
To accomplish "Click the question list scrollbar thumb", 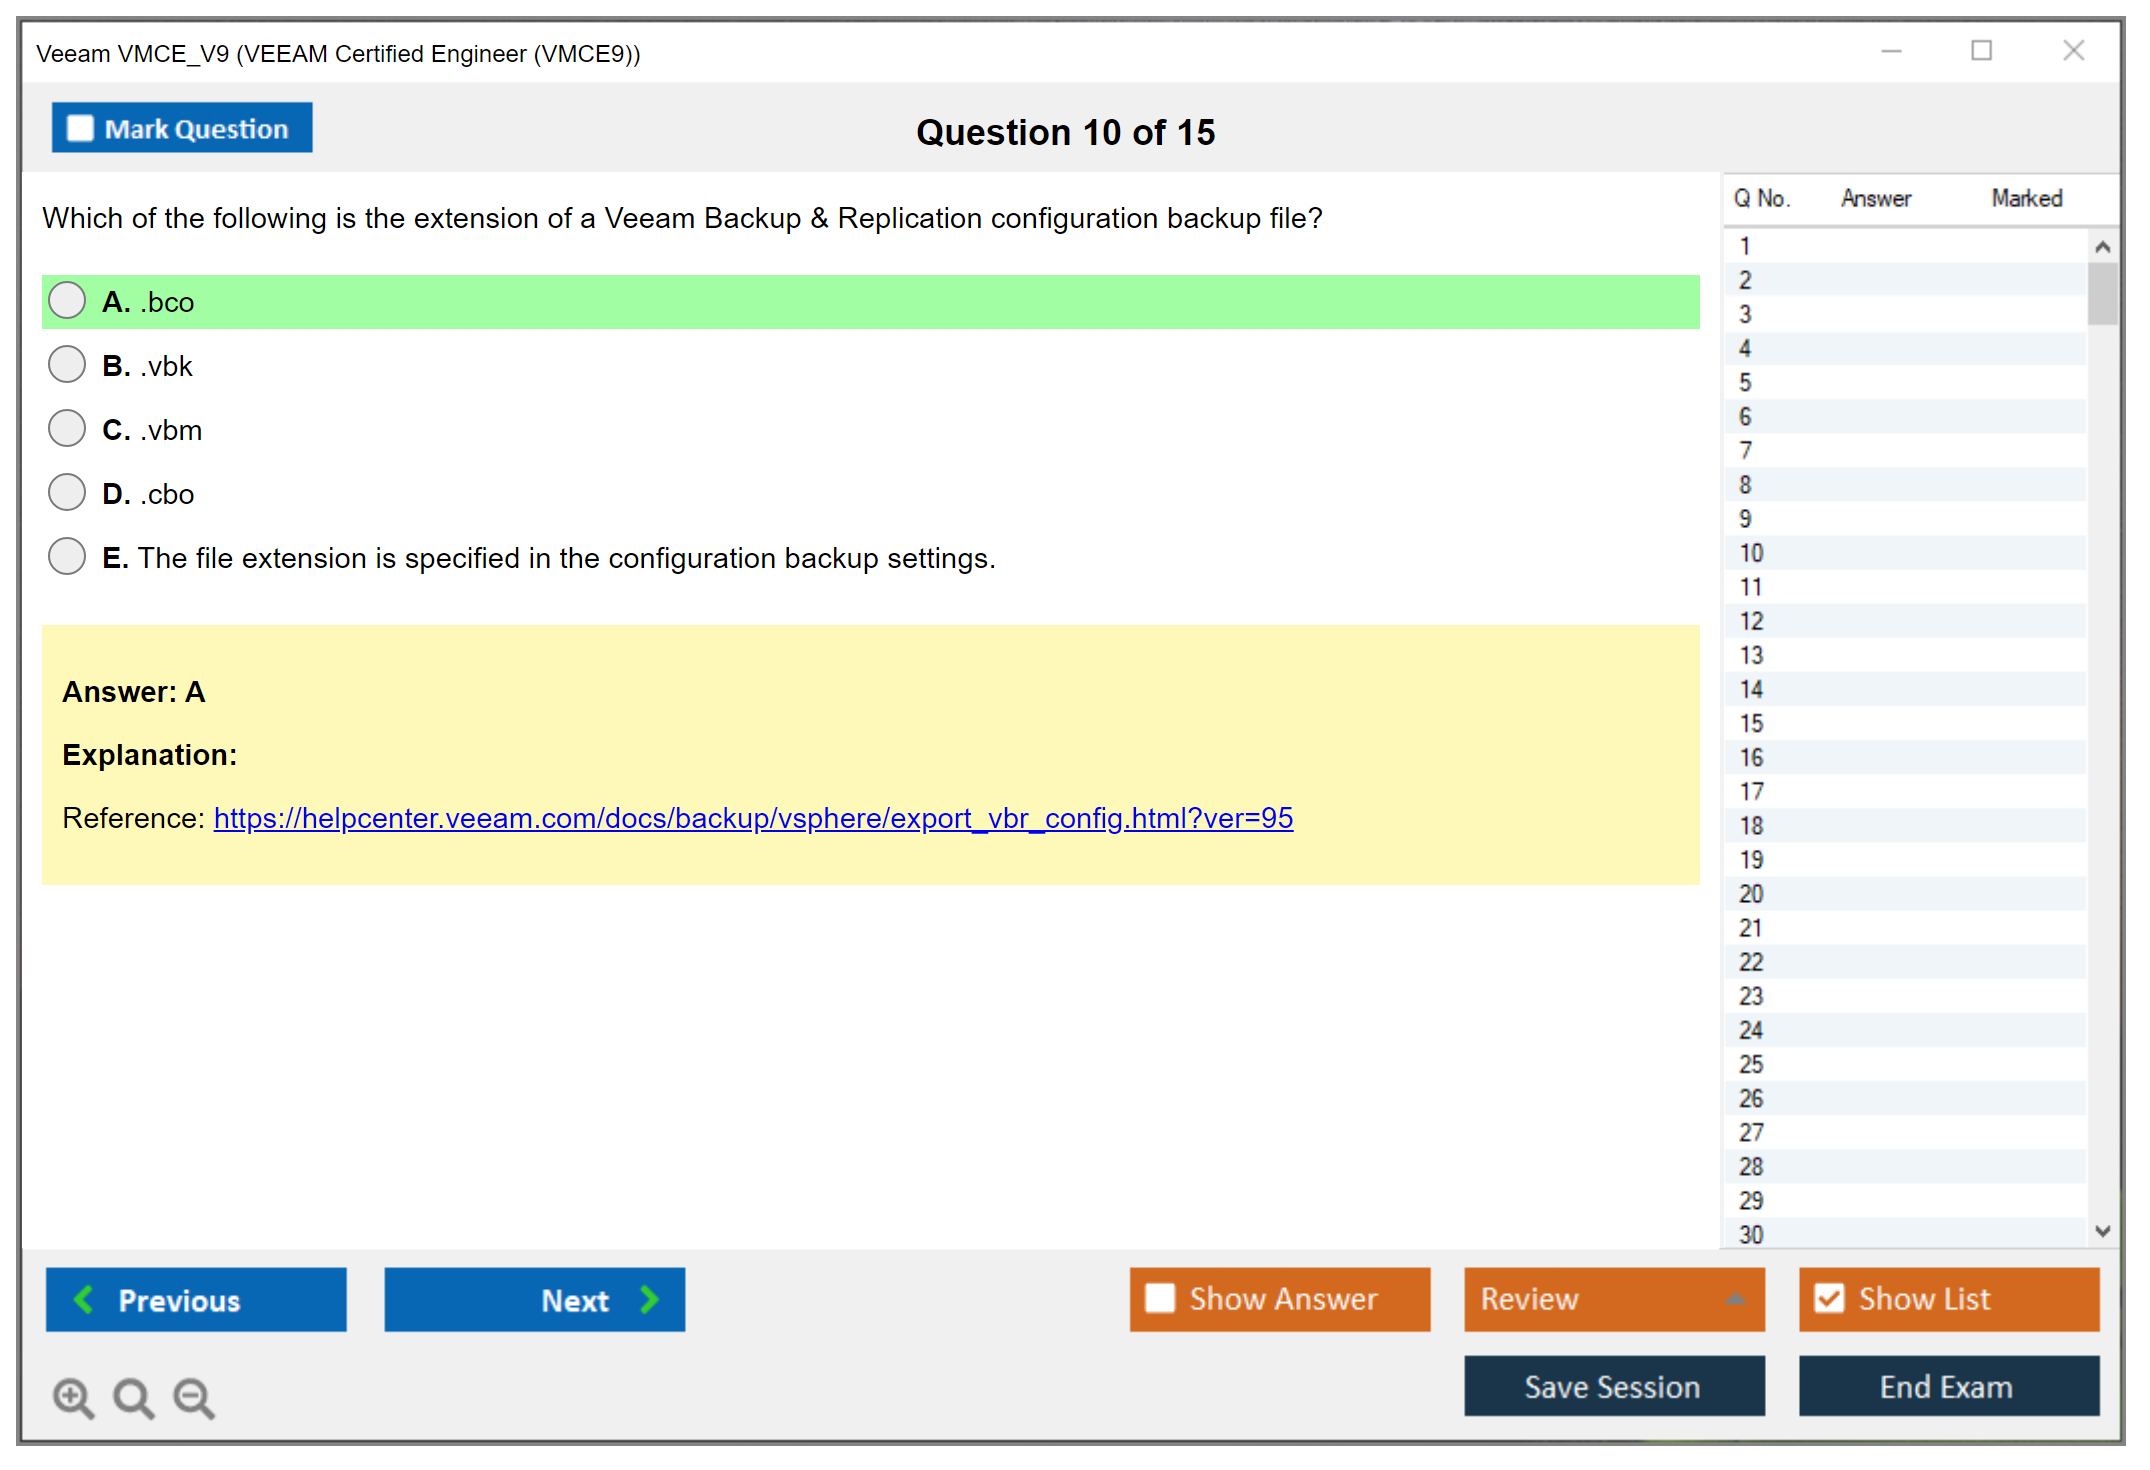I will tap(2102, 294).
